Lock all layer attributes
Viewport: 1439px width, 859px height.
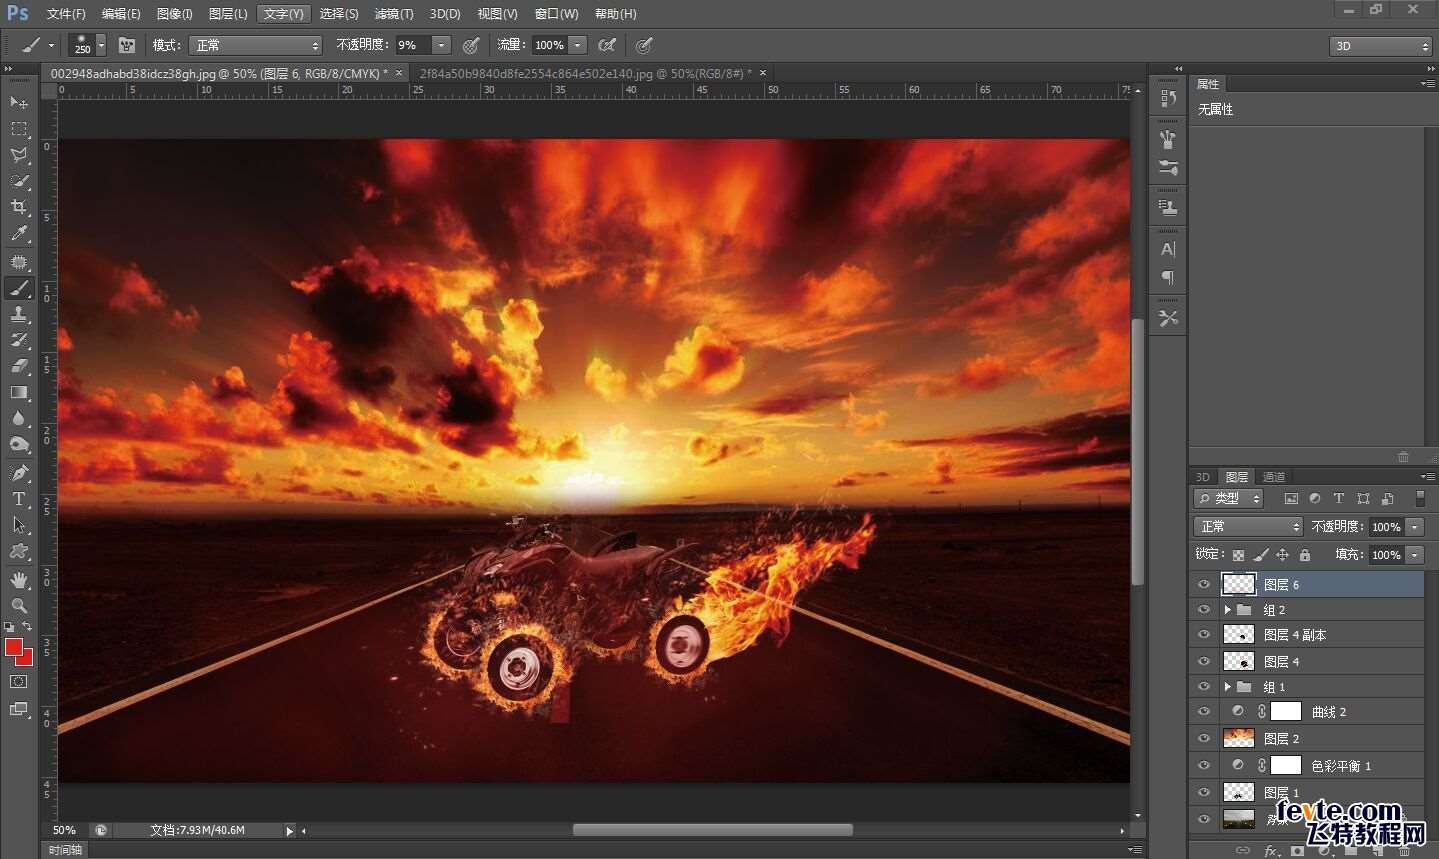(x=1304, y=554)
